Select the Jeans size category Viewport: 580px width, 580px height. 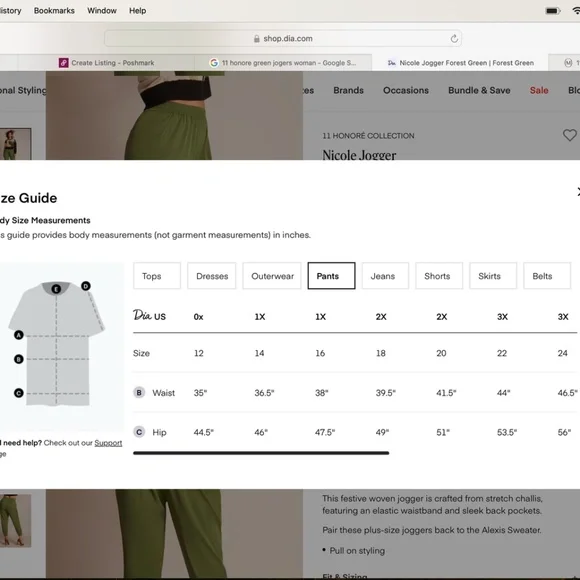point(385,276)
